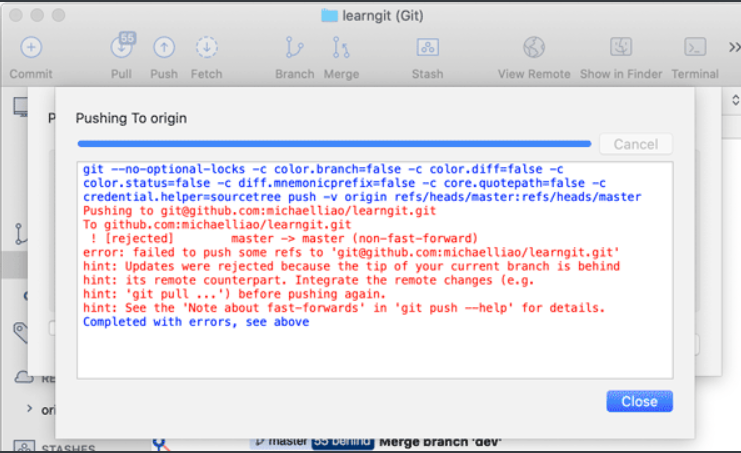Select the 'Merge branch dev' commit row

tap(440, 443)
